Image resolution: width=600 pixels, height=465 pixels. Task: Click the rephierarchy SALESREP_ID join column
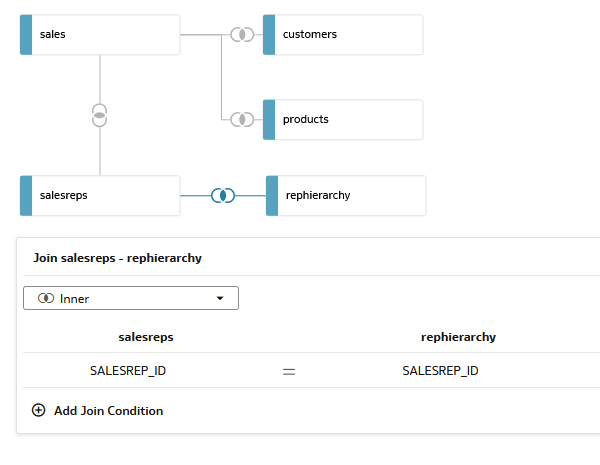[x=440, y=371]
